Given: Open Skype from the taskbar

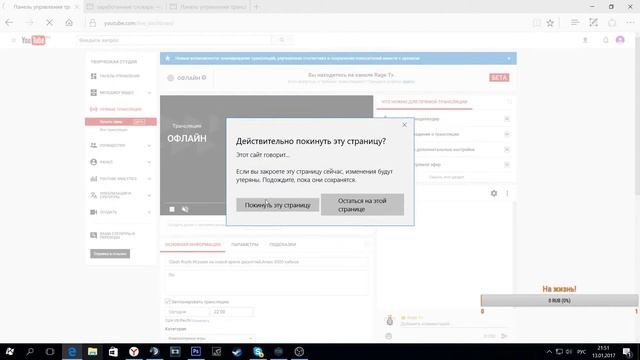Looking at the screenshot, I should click(258, 351).
